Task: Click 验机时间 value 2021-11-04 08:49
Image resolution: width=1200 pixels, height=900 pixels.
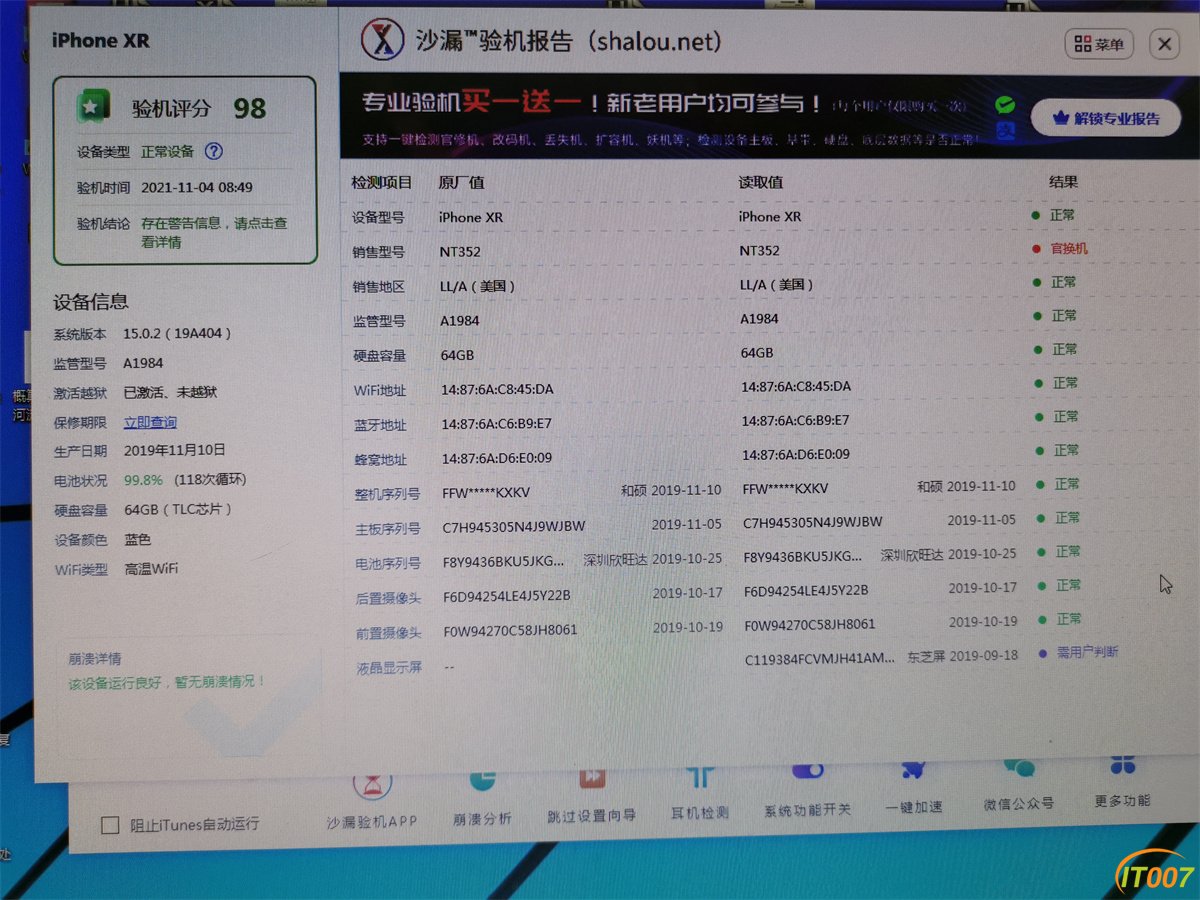Action: pyautogui.click(x=197, y=187)
